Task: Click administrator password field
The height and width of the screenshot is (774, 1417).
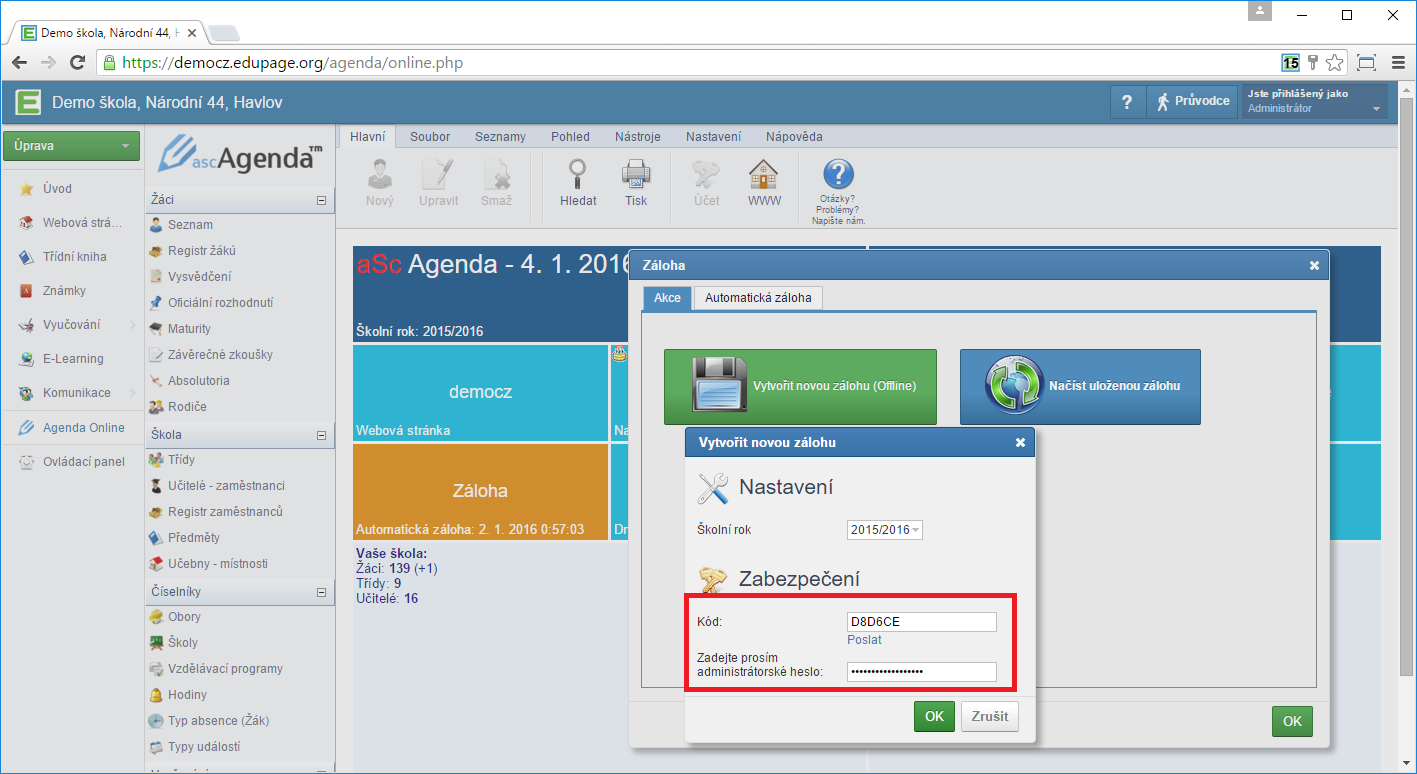Action: click(922, 672)
